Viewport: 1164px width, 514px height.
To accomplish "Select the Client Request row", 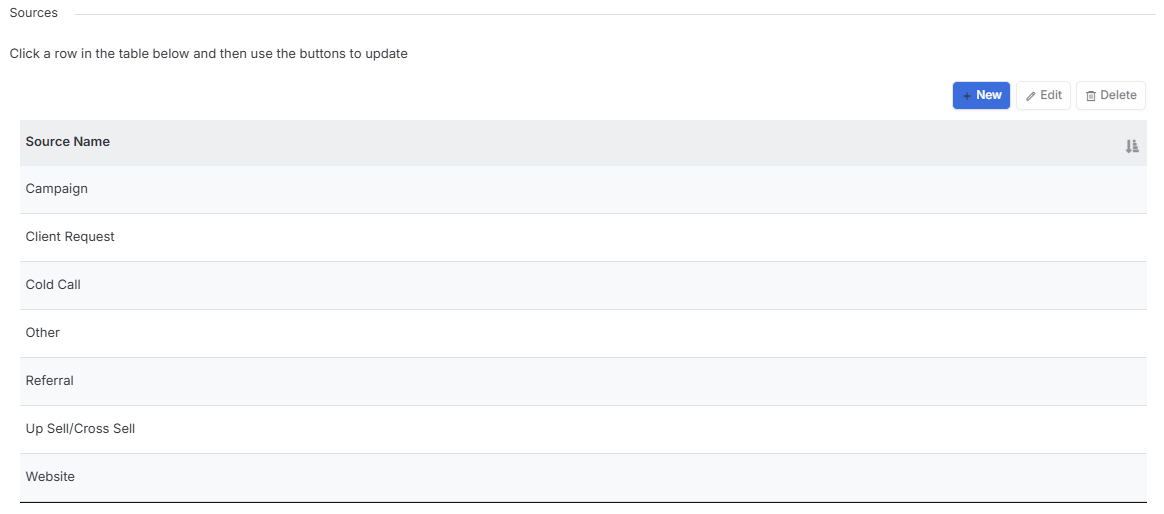I will pos(583,237).
